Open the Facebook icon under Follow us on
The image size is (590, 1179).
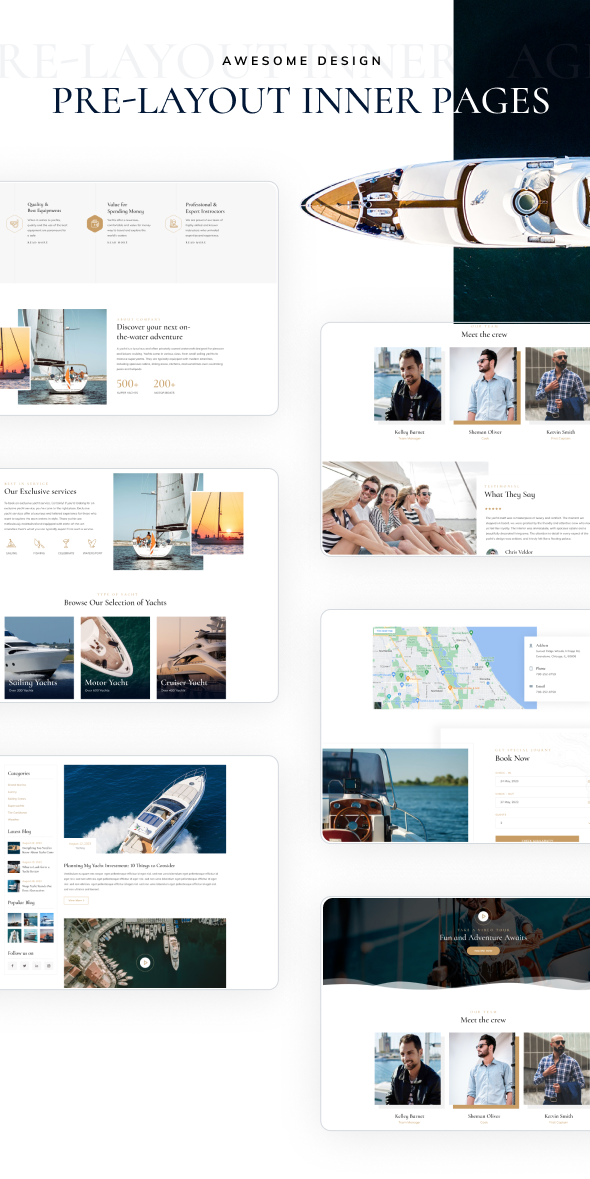(x=12, y=965)
